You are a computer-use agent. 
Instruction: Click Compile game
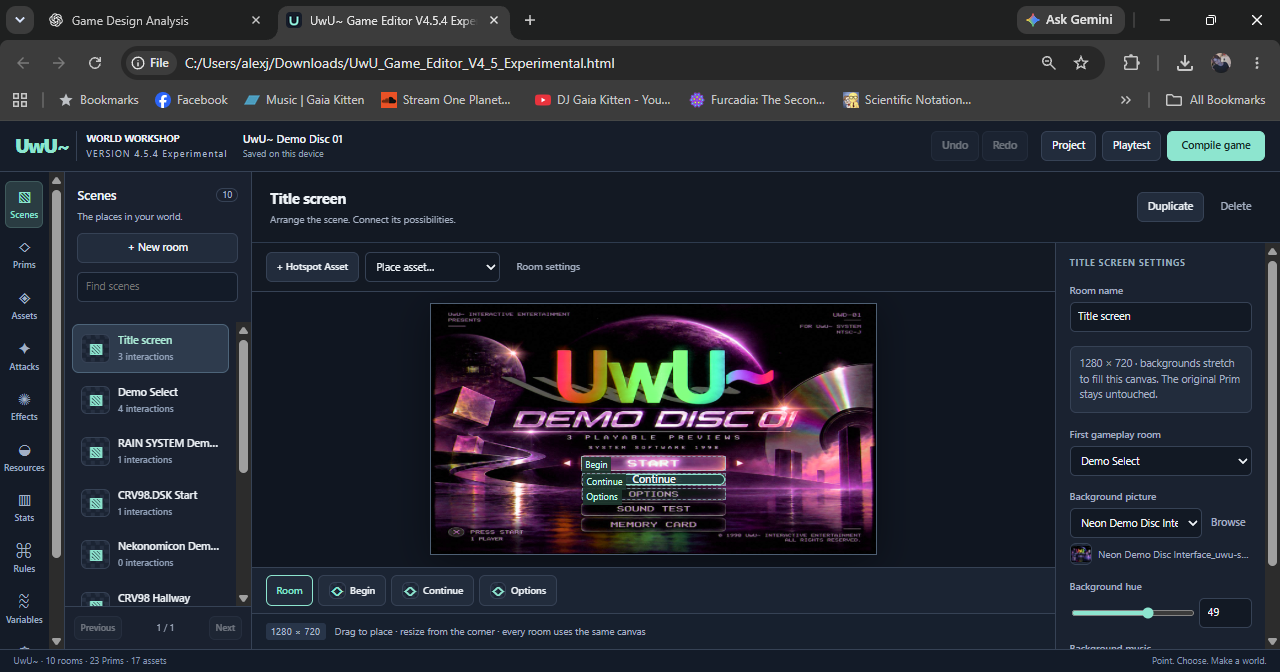(x=1216, y=146)
